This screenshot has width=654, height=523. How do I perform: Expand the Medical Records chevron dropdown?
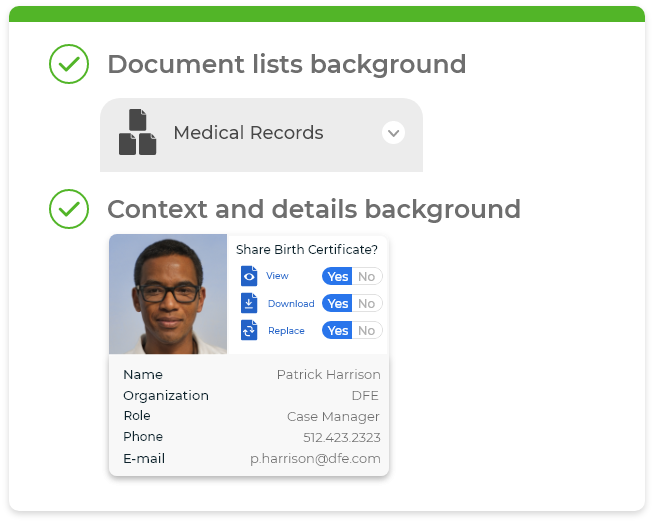[393, 133]
